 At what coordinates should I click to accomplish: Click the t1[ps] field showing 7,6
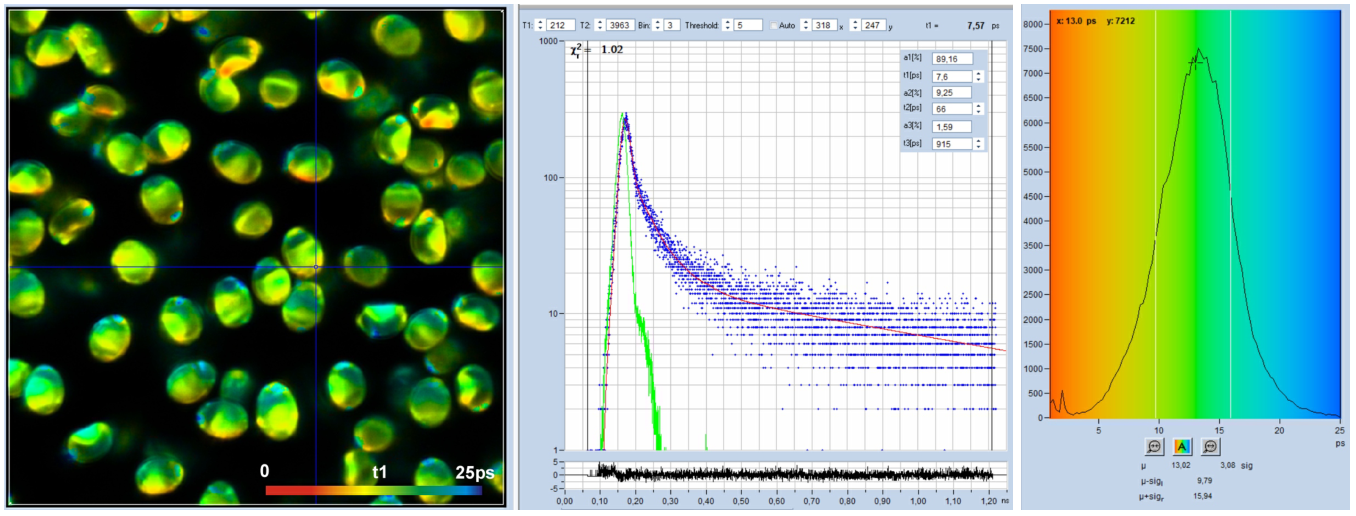tap(952, 76)
